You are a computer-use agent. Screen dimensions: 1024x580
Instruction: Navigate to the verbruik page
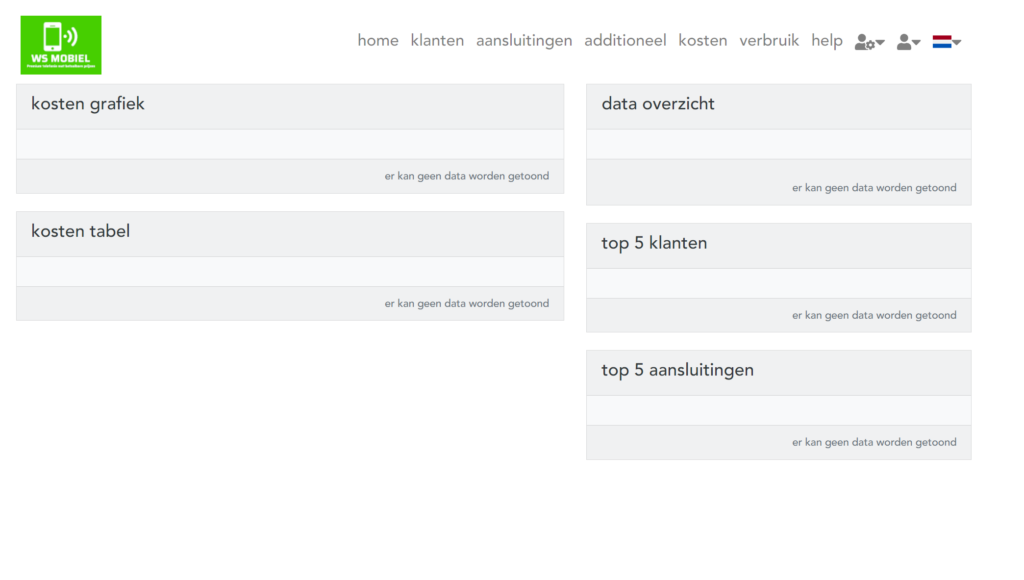(x=769, y=40)
